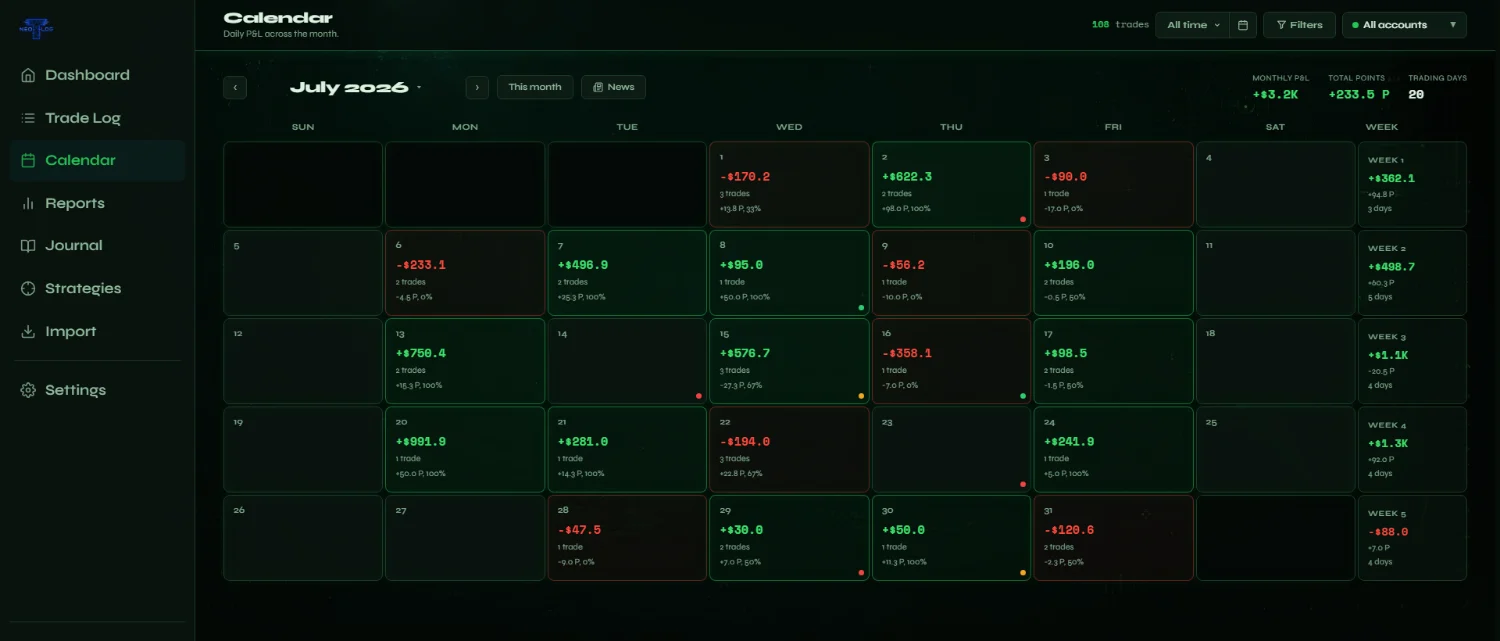The width and height of the screenshot is (1500, 641).
Task: Click red news dot on July 2
Action: tap(1023, 219)
